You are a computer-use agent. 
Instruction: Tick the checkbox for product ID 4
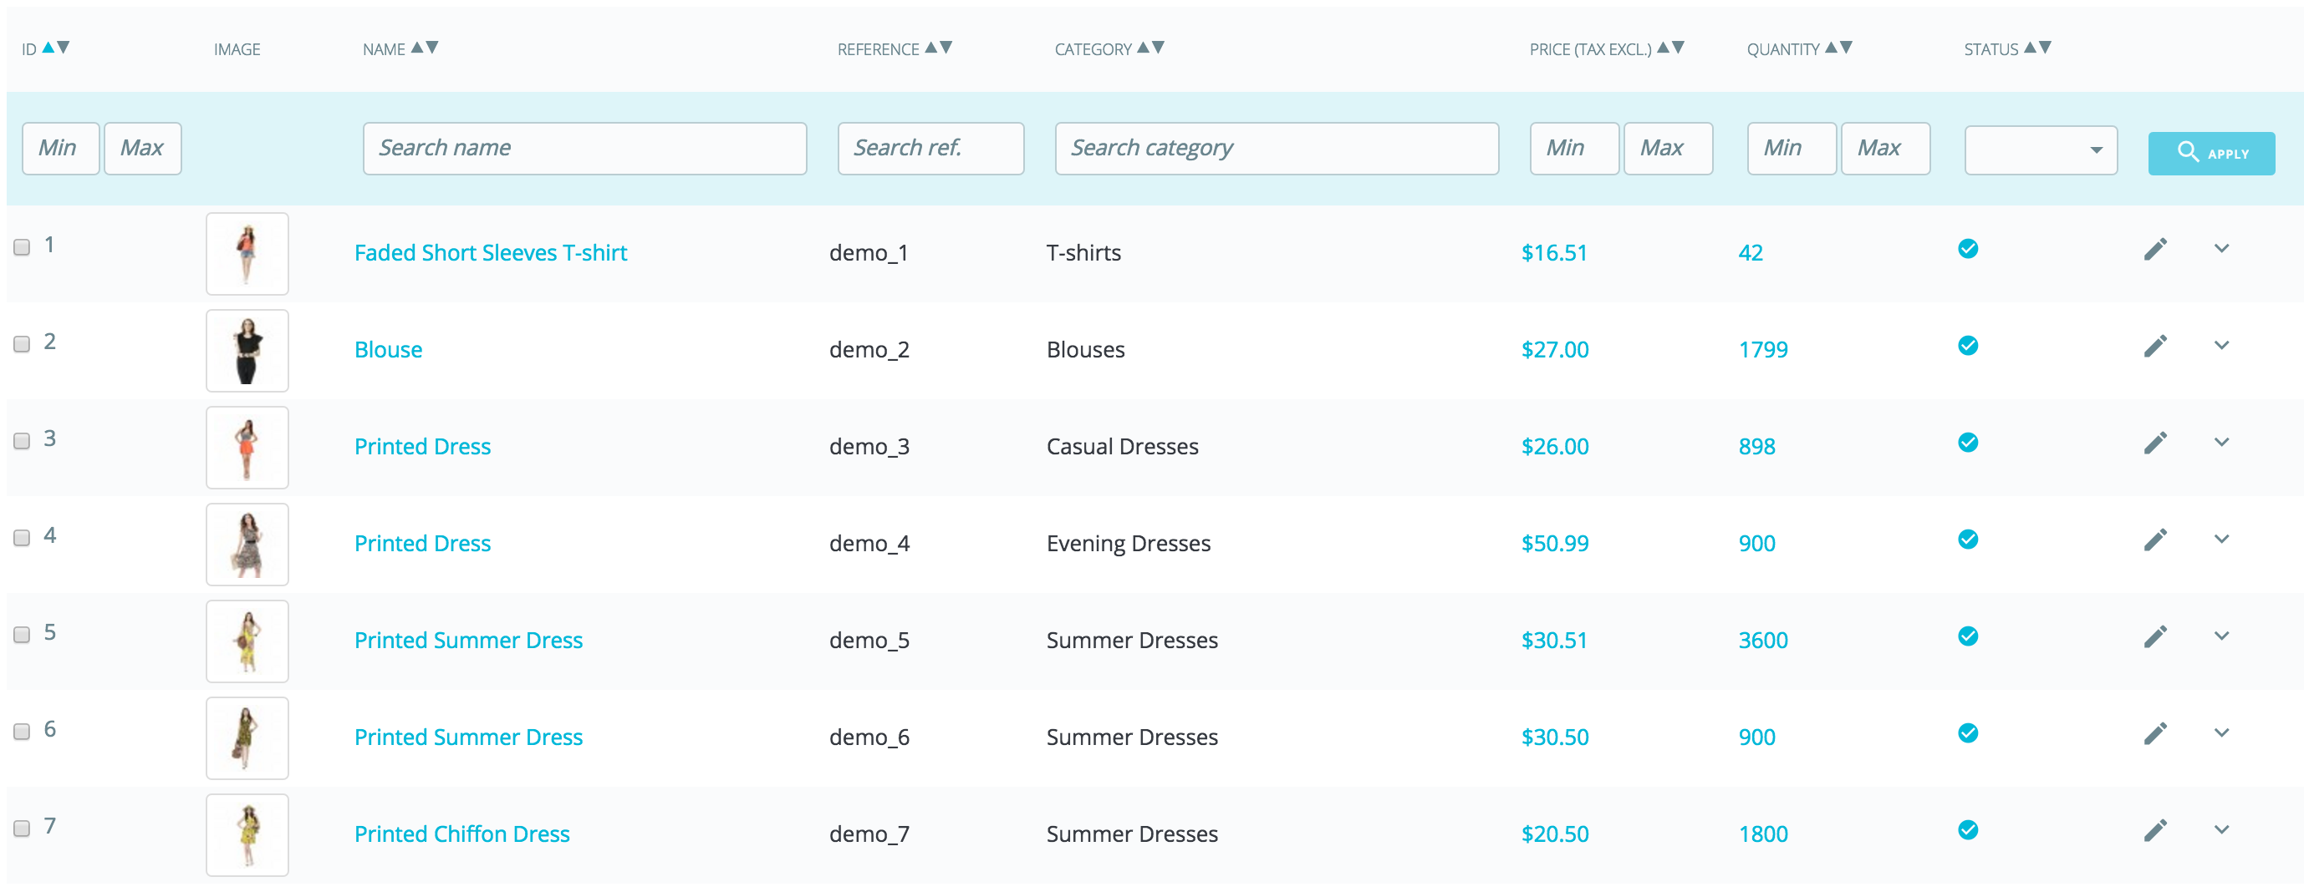[x=22, y=538]
